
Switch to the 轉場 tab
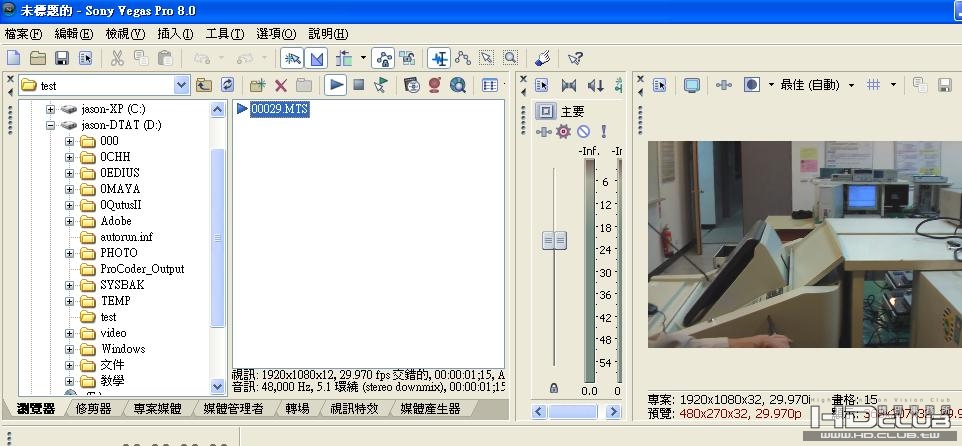coord(297,409)
